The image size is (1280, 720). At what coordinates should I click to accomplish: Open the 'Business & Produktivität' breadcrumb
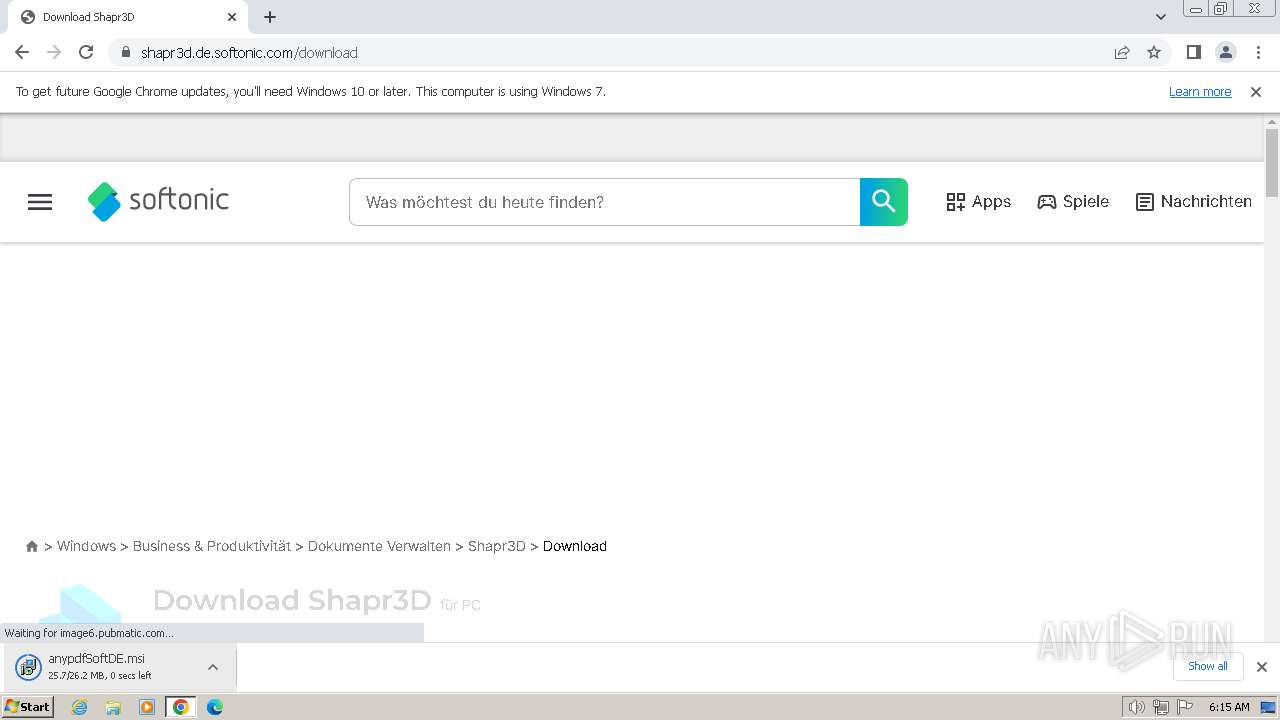coord(212,546)
